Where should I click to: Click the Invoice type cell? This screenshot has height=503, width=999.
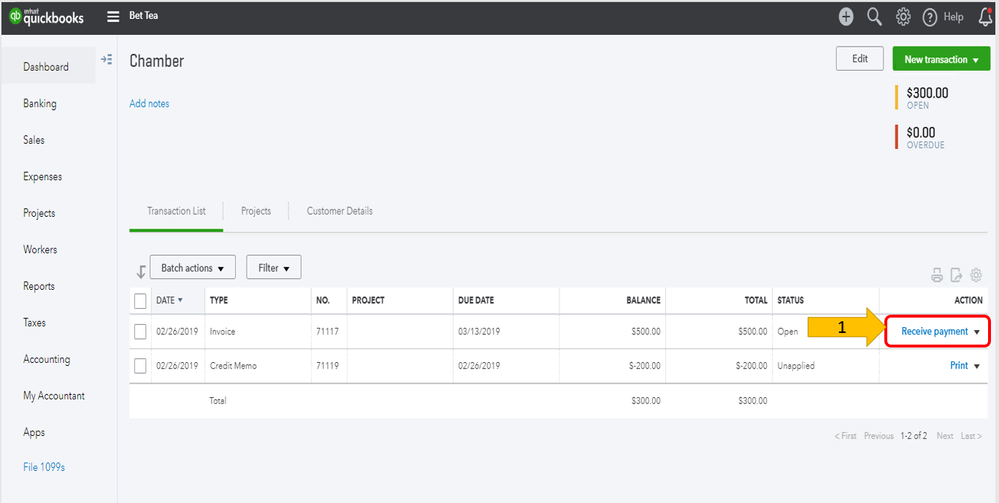point(222,332)
